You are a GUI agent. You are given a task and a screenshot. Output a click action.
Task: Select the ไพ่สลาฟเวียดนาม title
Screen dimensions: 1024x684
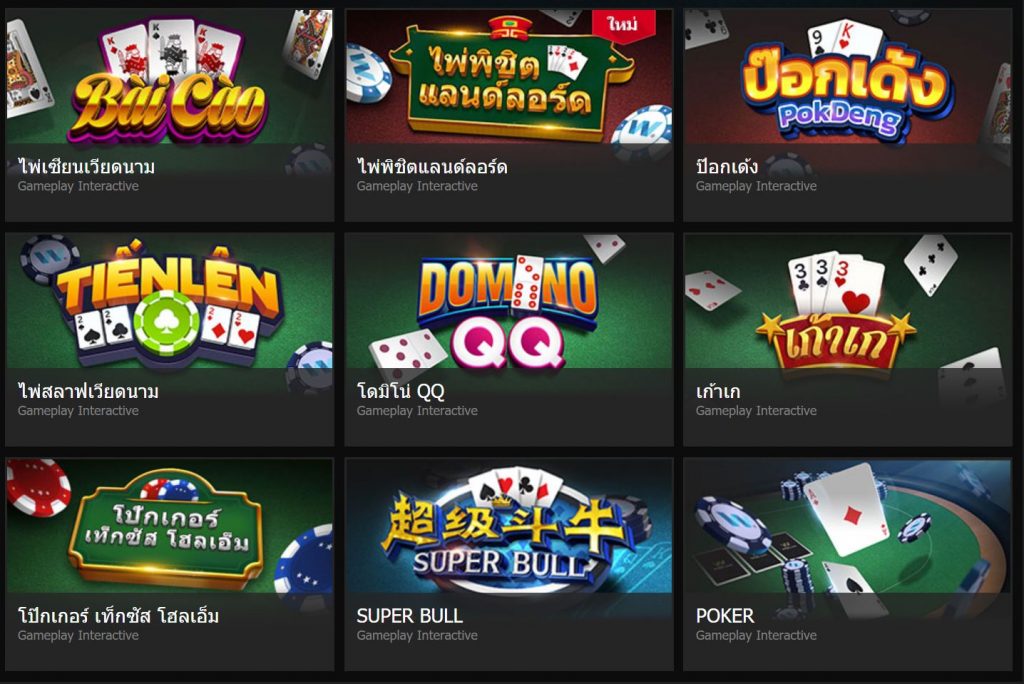coord(88,391)
